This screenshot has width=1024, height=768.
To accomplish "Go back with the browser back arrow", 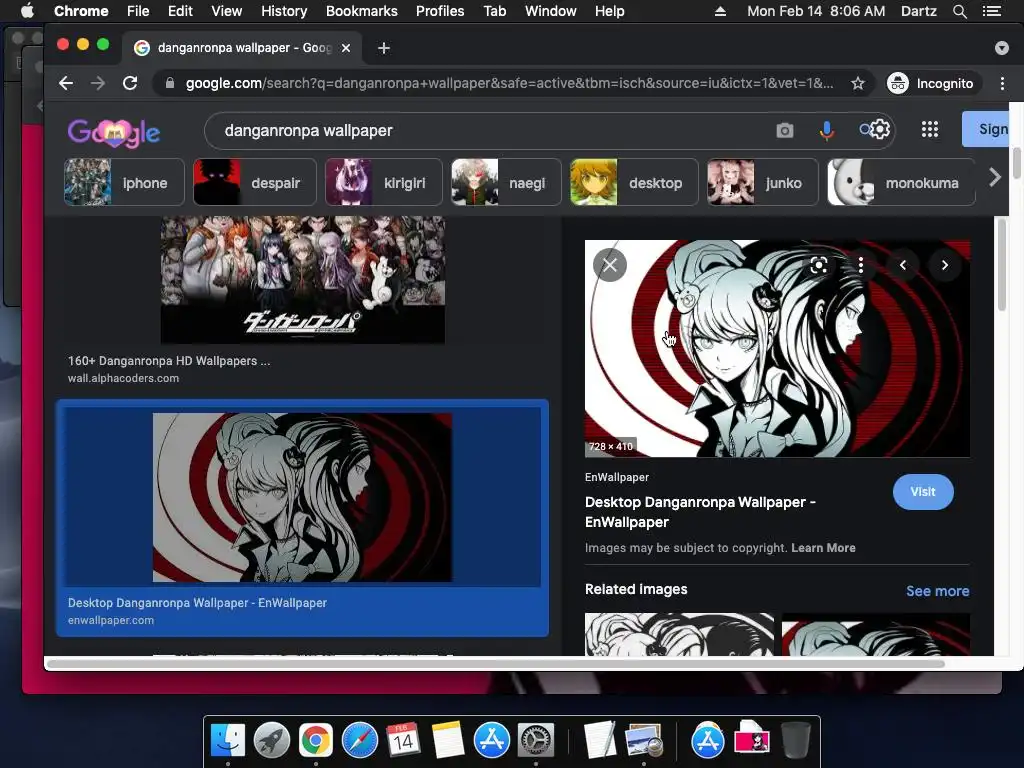I will (66, 83).
